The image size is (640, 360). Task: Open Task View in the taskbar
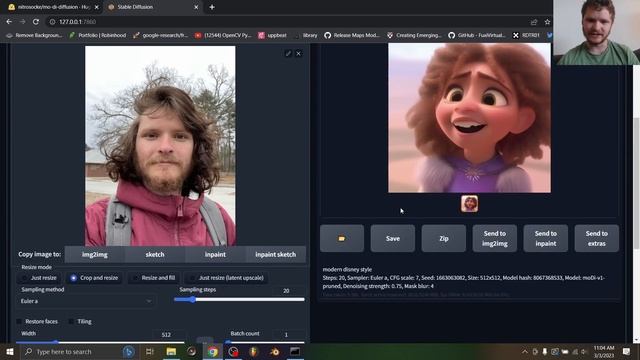tap(149, 351)
